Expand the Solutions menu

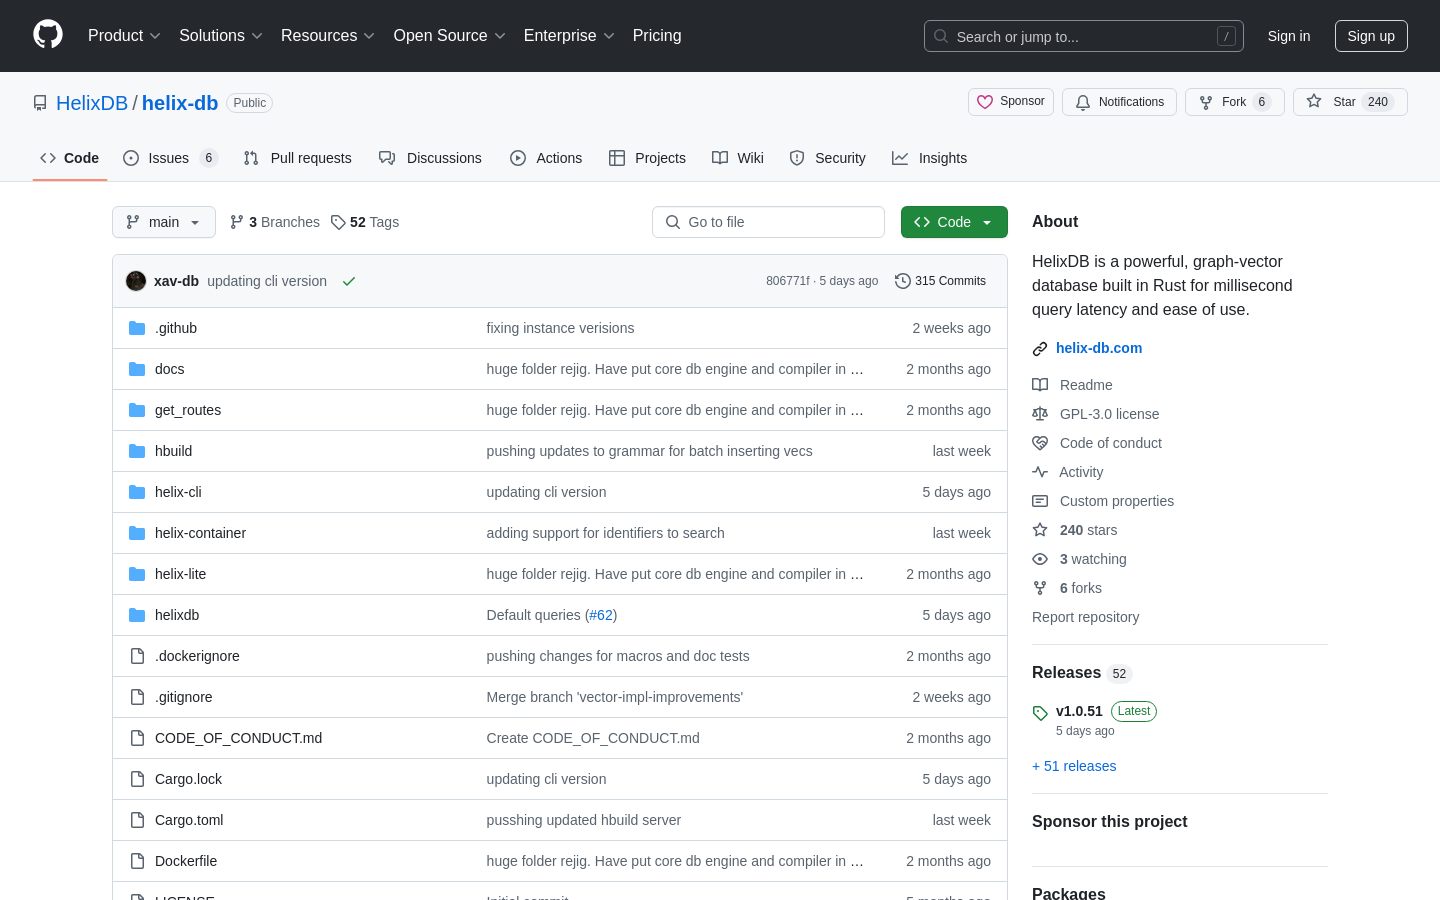(221, 35)
